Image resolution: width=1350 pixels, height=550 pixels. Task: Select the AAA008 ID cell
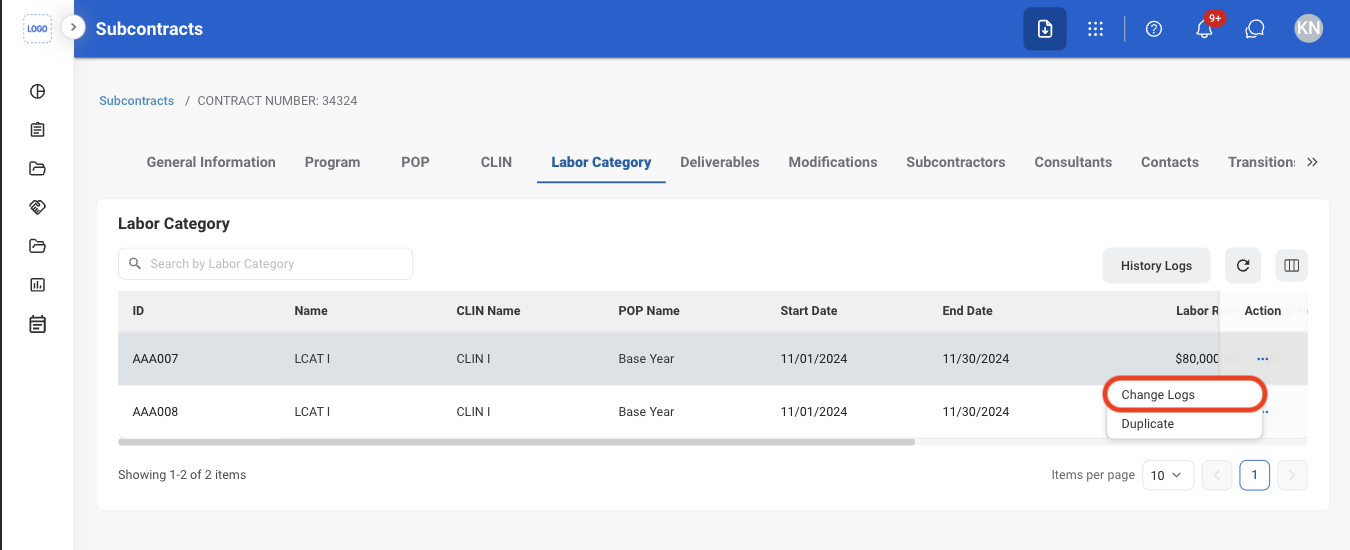coord(155,412)
